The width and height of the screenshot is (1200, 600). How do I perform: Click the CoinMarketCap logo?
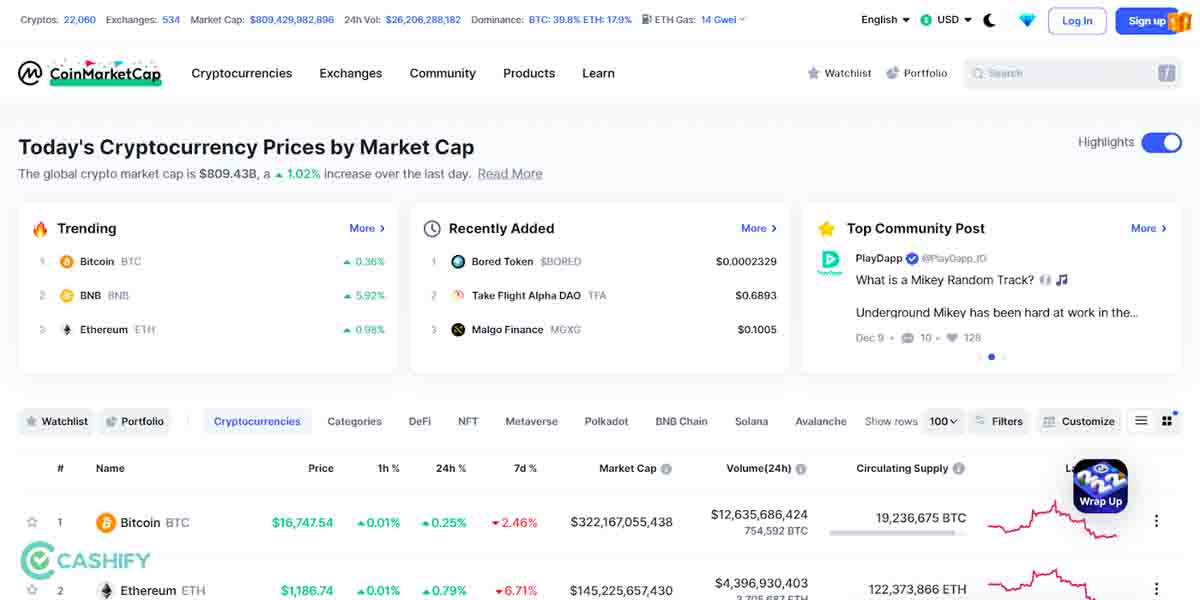88,72
